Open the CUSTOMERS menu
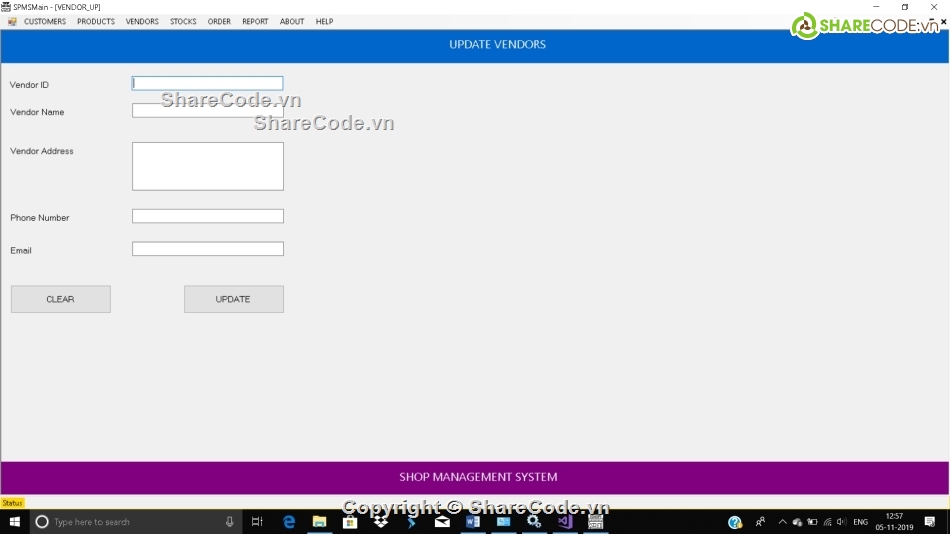Screen dimensions: 950x534 (x=45, y=21)
